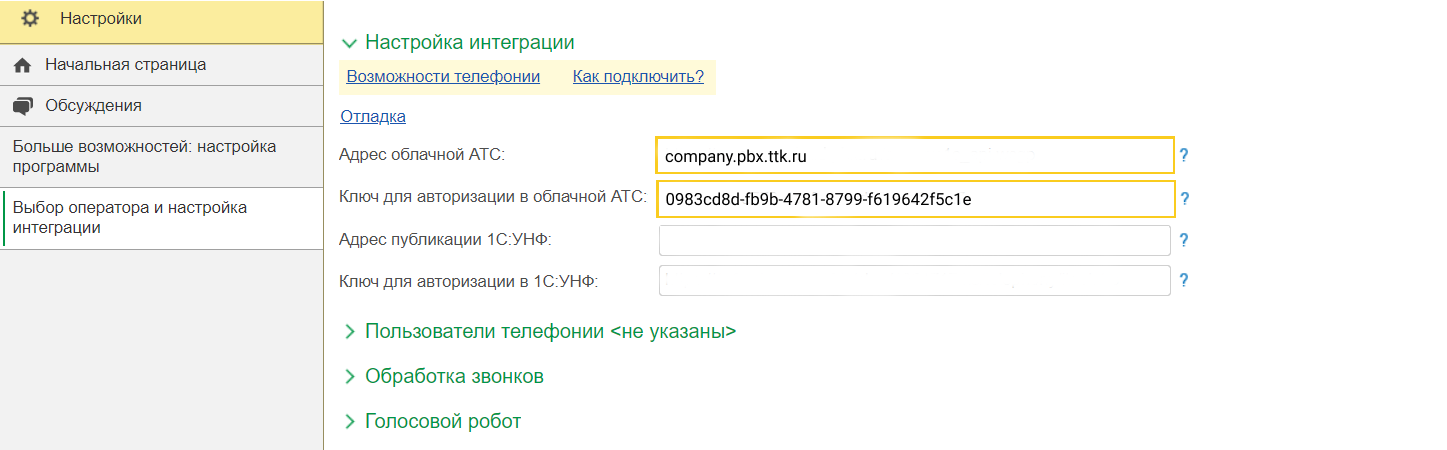
Task: Open the Возможности телефонии link
Action: pos(443,77)
